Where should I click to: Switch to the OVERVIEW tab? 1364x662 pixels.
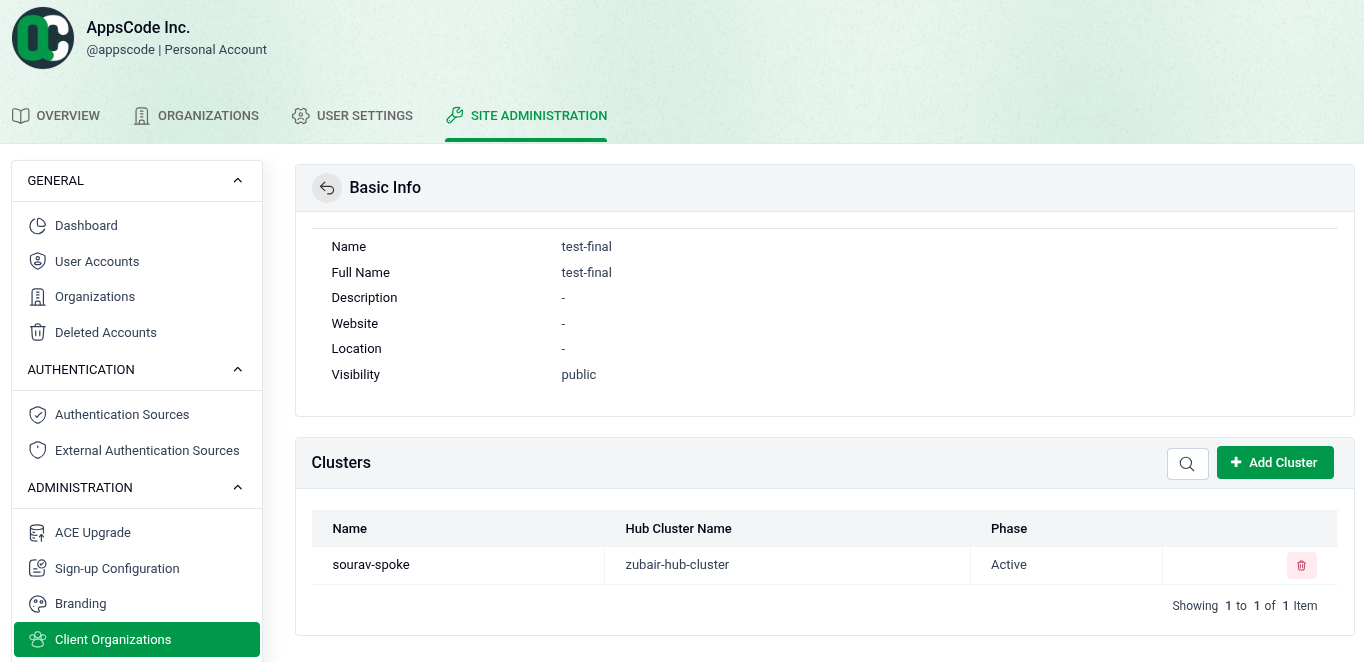56,115
